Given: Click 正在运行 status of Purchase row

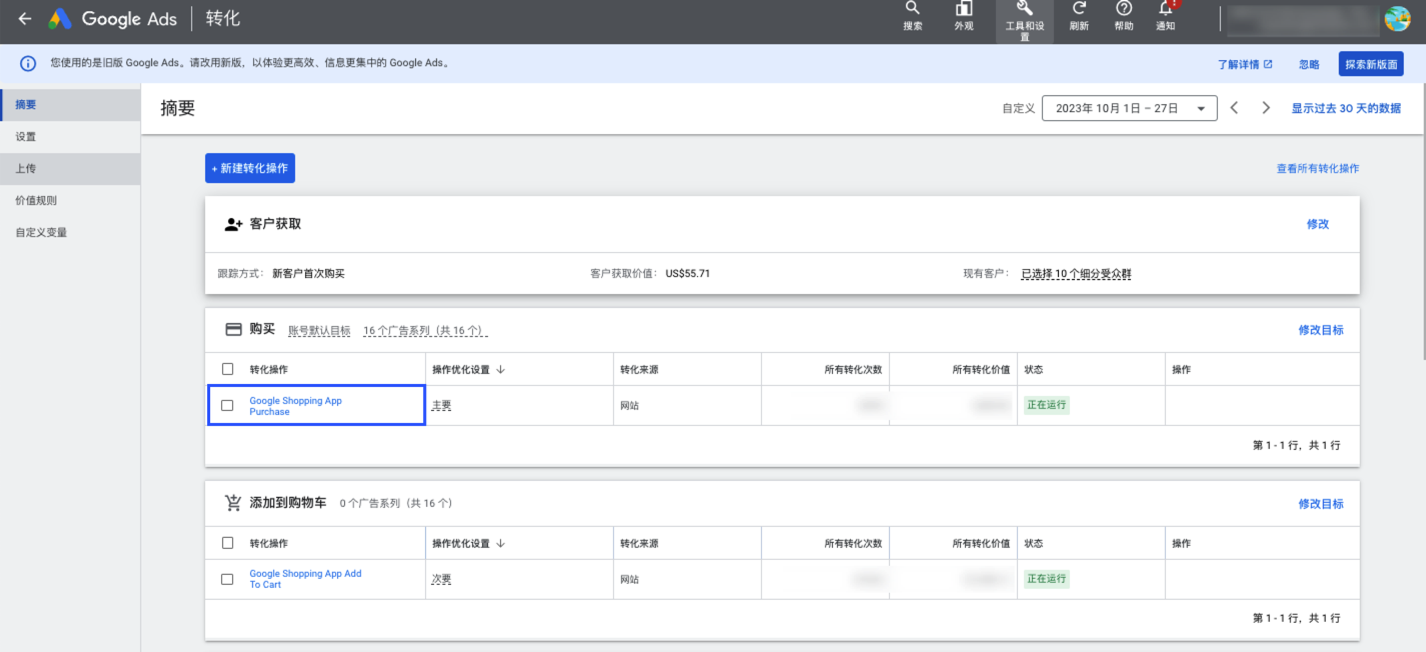Looking at the screenshot, I should pyautogui.click(x=1046, y=405).
